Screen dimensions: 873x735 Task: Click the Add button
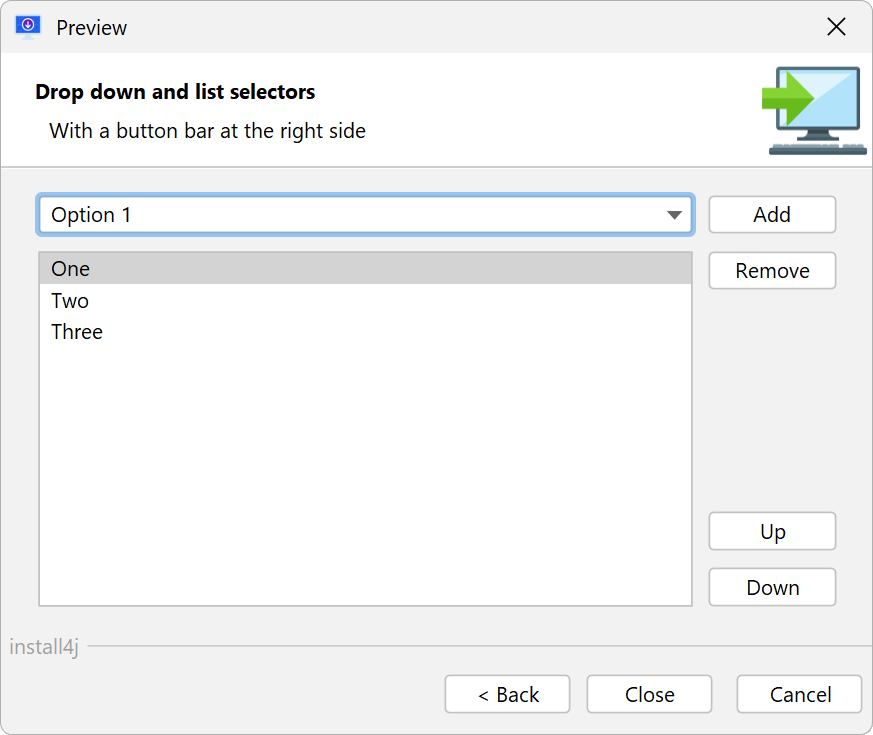coord(772,214)
